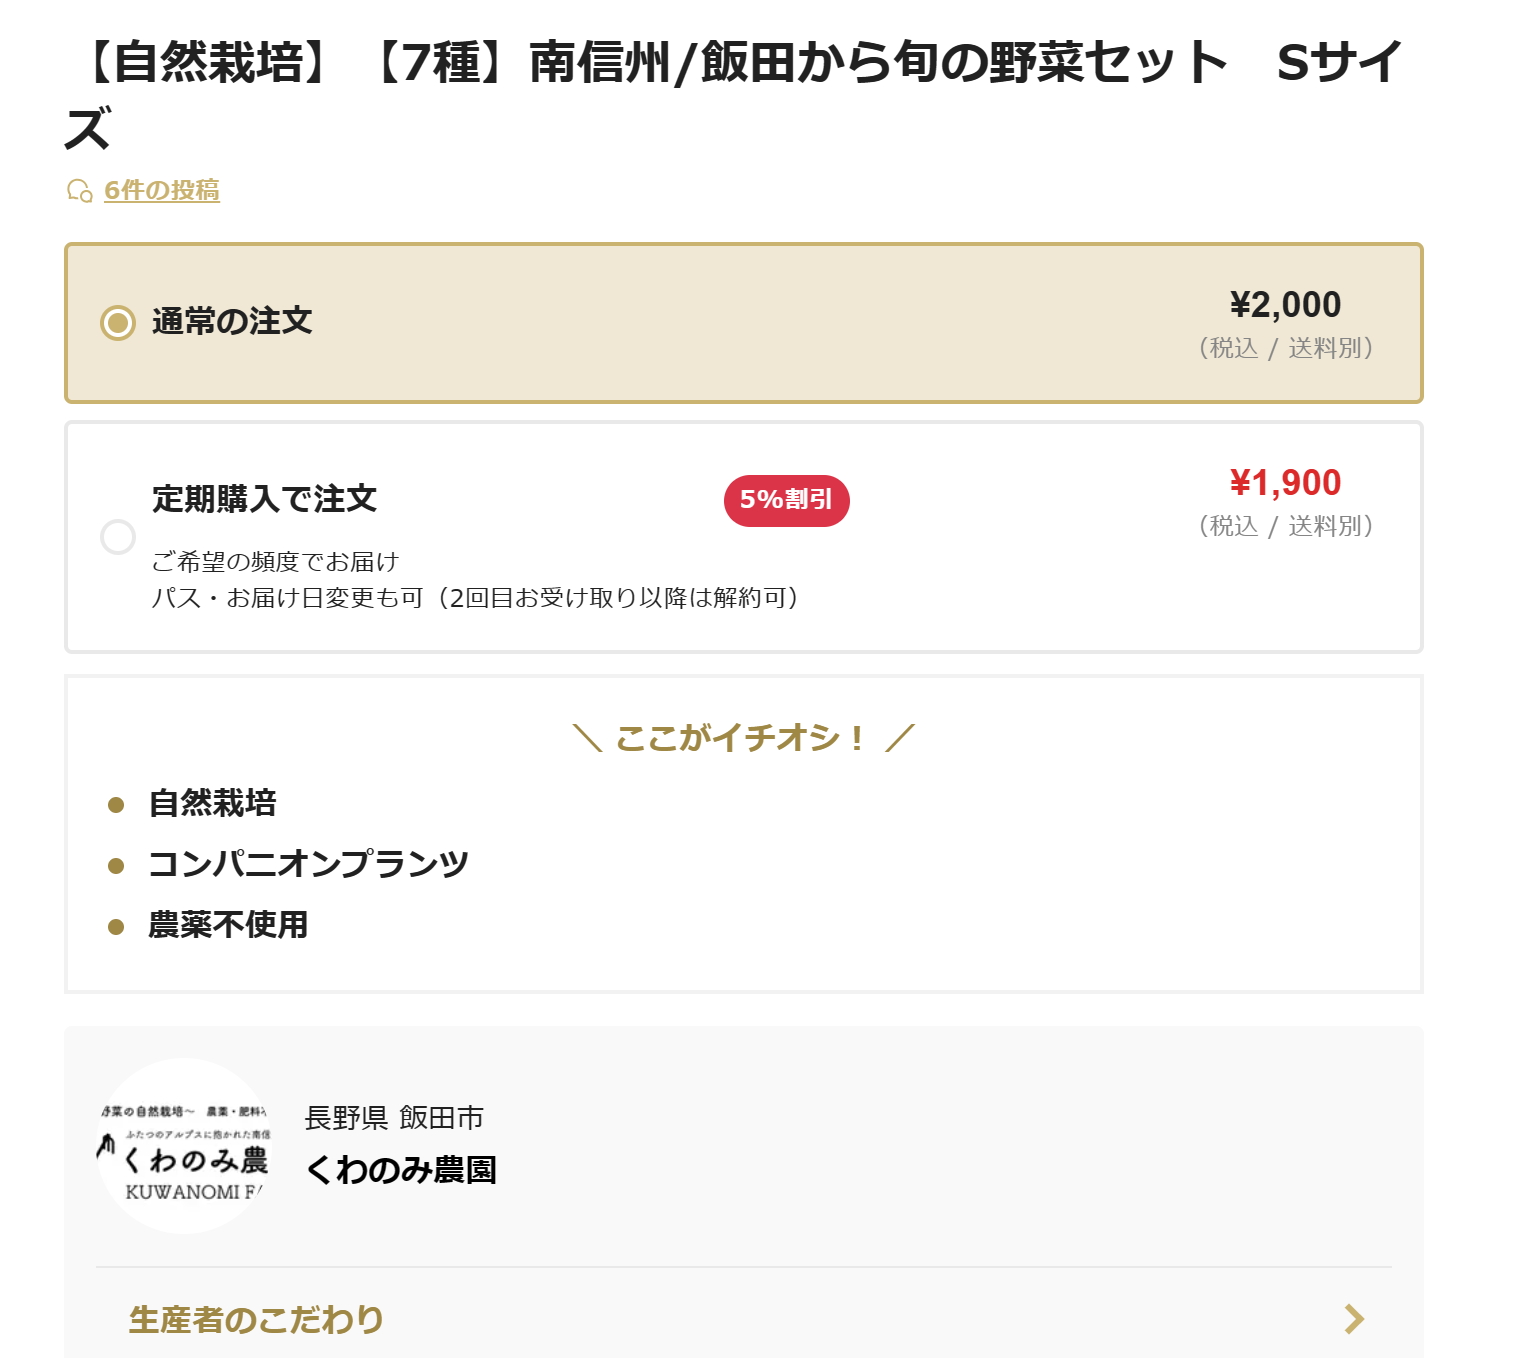Open the 生産者のこだわり section label
This screenshot has height=1358, width=1514.
[x=256, y=1320]
